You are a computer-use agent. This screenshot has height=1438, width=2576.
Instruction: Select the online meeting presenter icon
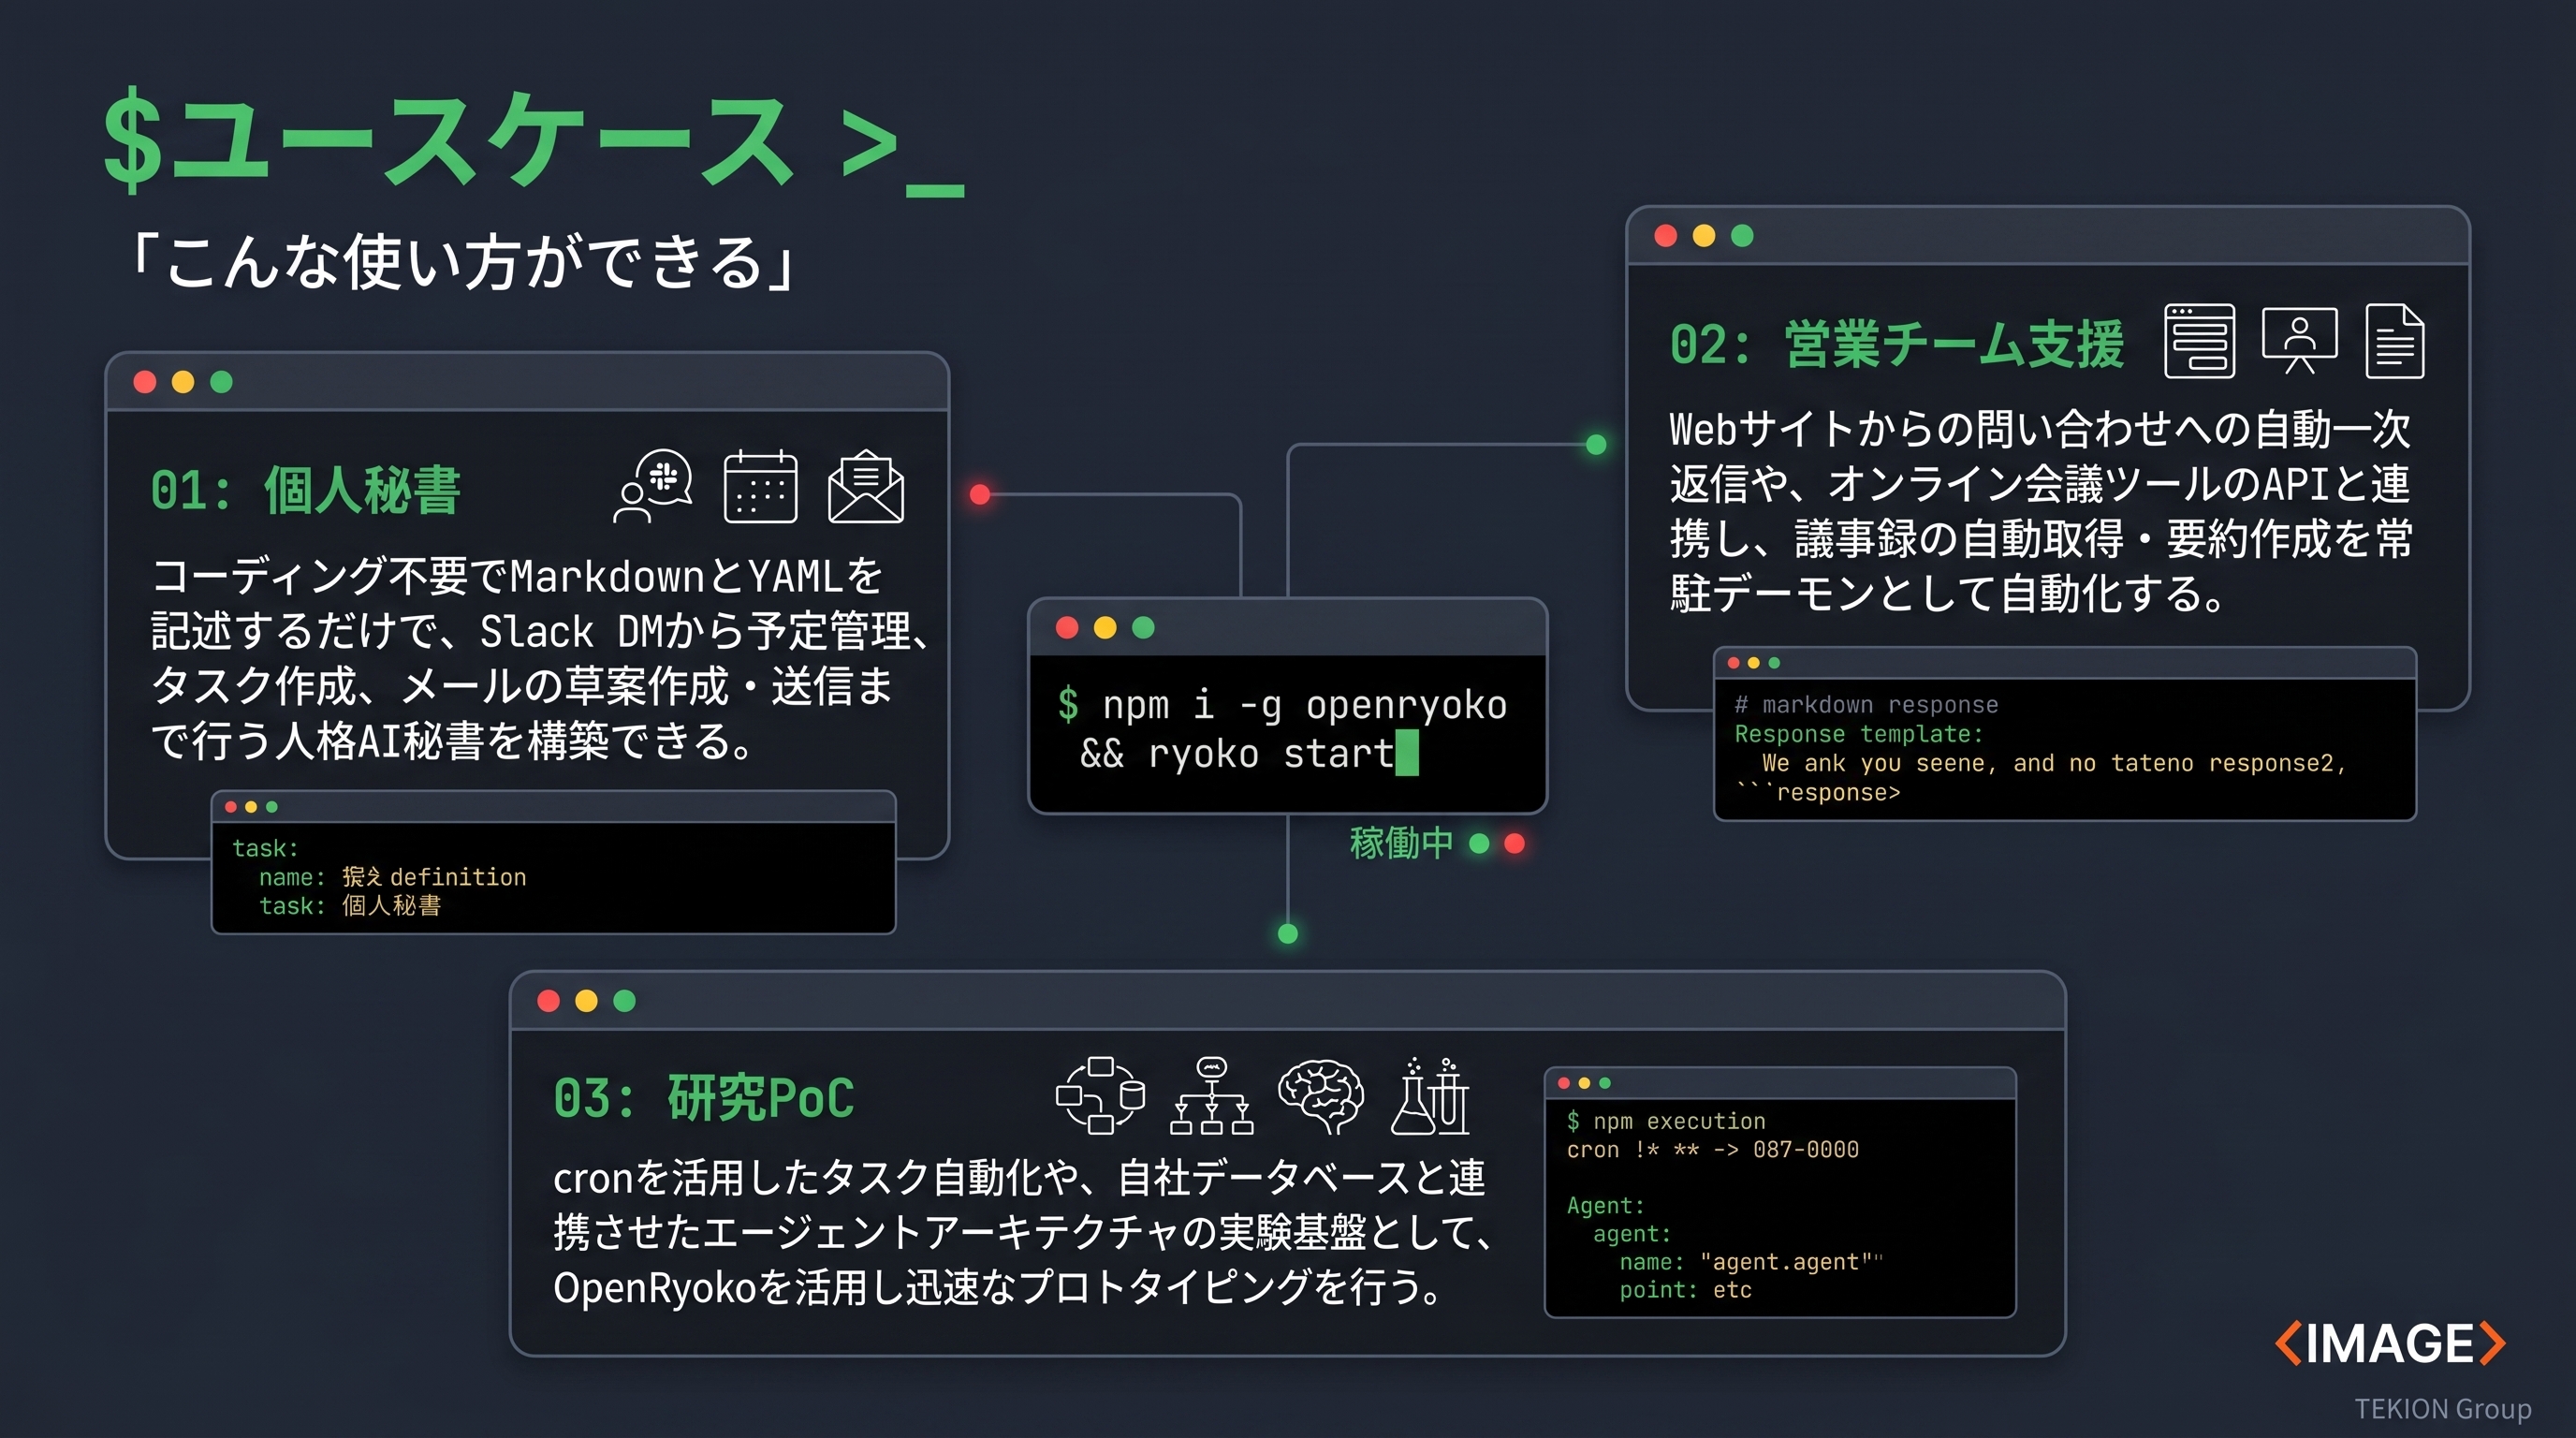2300,341
